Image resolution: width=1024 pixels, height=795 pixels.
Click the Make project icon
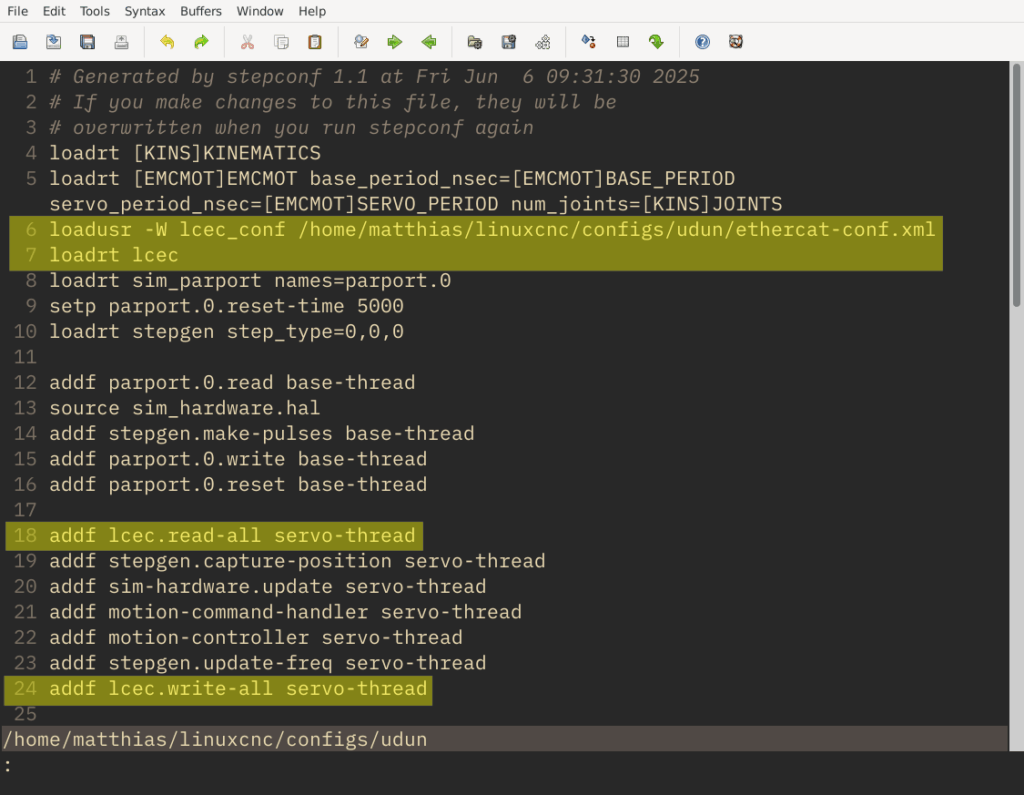(588, 42)
